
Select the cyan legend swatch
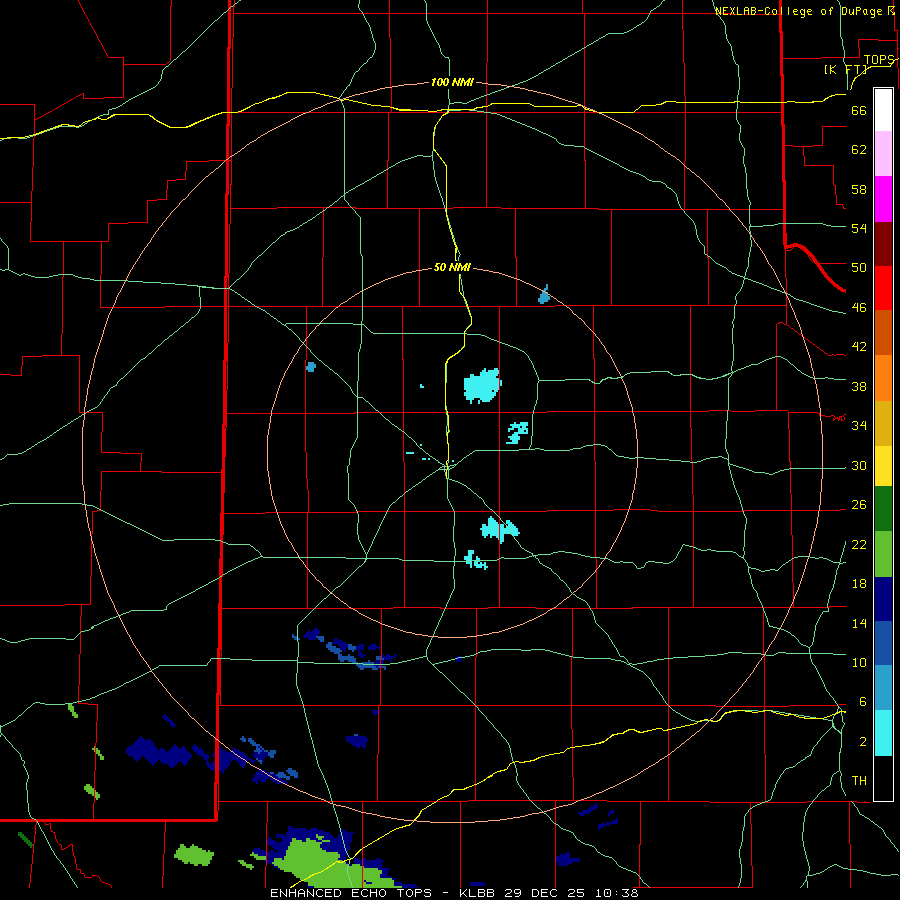(883, 733)
